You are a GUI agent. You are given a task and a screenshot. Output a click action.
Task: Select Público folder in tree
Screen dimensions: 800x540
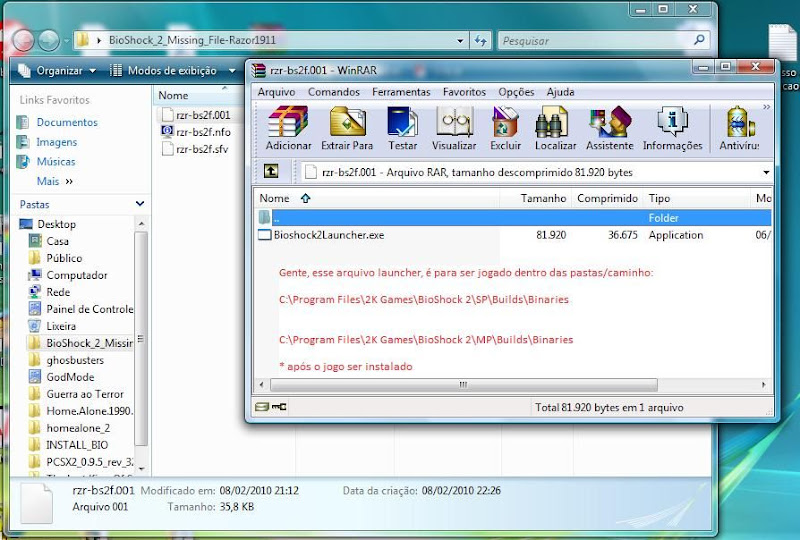64,258
